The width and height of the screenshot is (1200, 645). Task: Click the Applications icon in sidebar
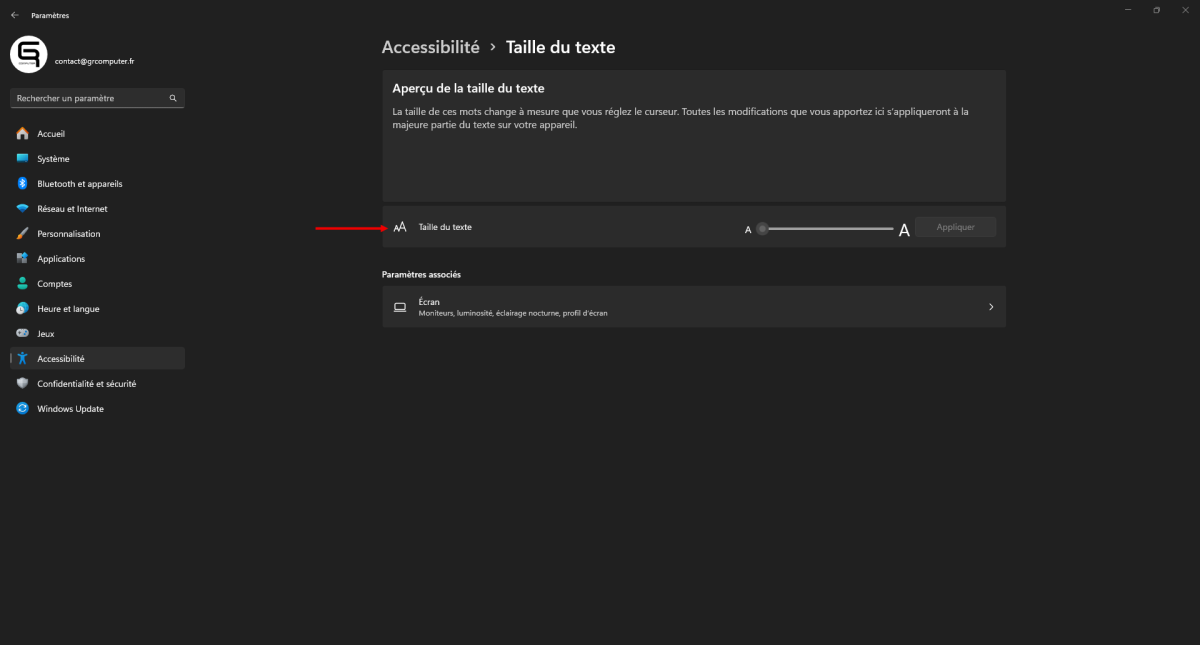pos(22,259)
